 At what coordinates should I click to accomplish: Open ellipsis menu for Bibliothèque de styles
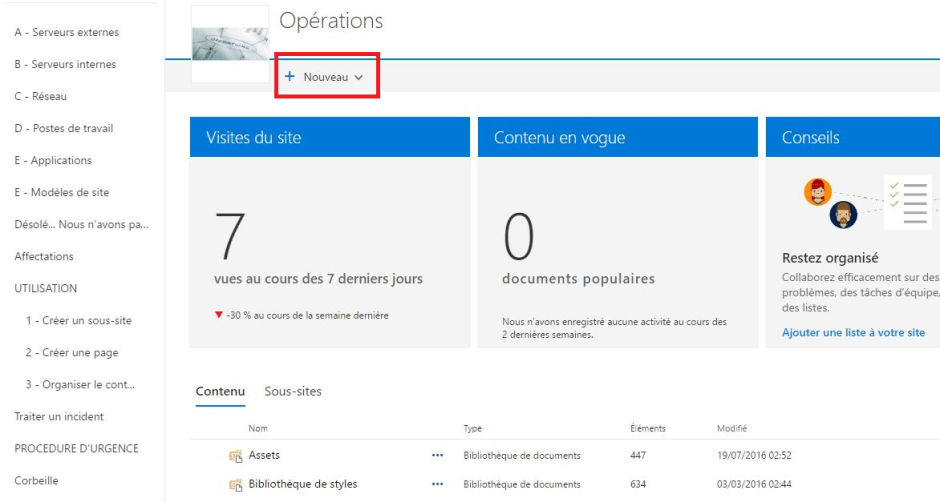pos(437,485)
